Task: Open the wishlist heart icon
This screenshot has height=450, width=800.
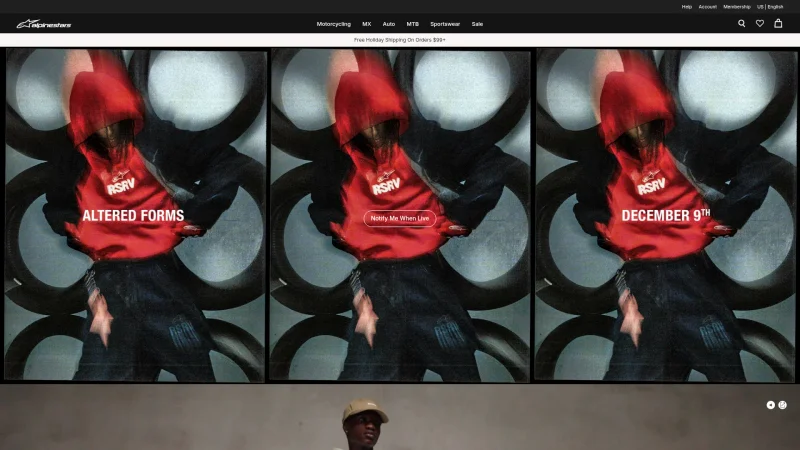Action: [x=760, y=23]
